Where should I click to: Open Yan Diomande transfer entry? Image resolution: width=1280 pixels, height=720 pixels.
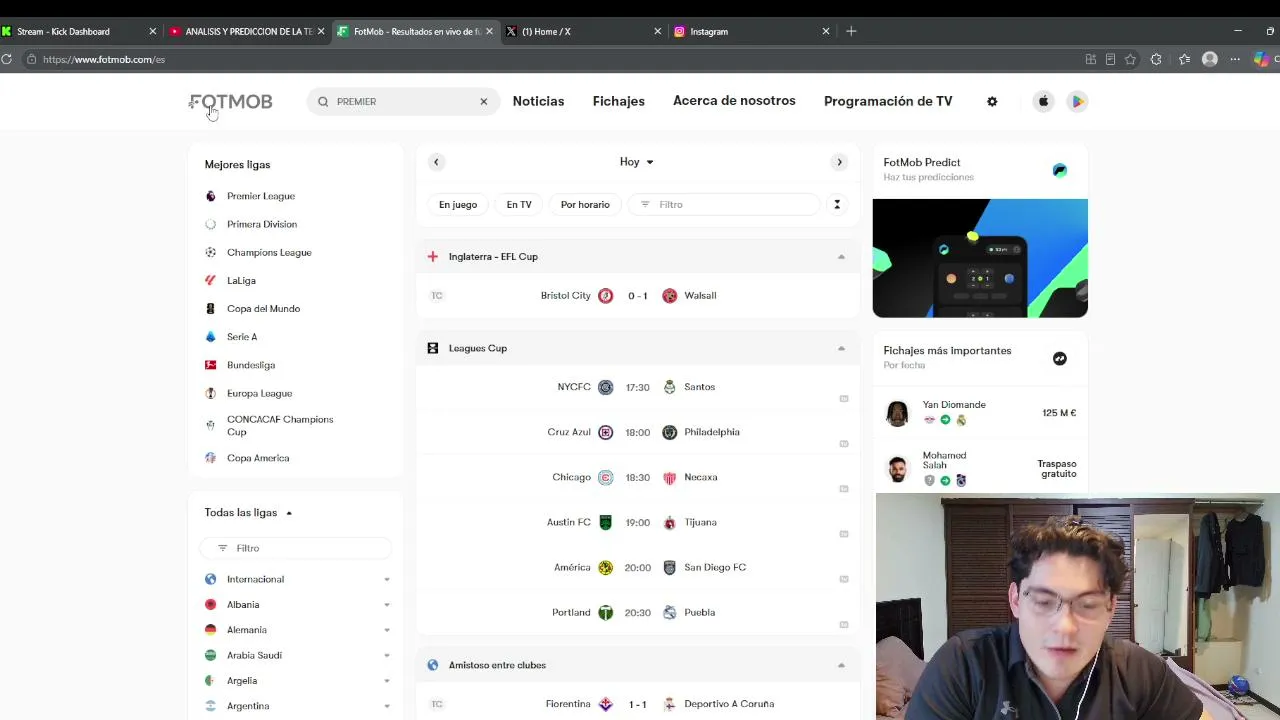tap(980, 412)
